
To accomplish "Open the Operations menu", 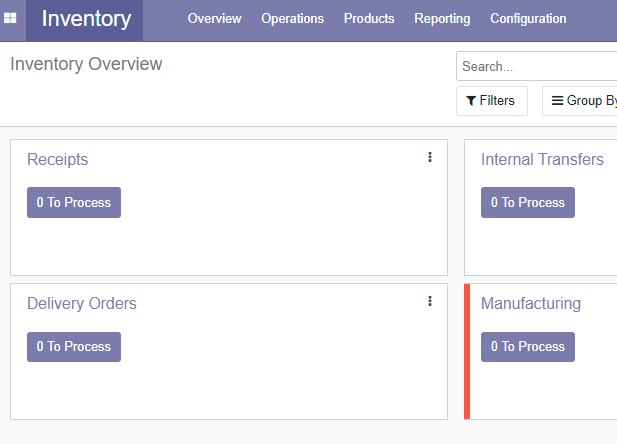I will (292, 18).
